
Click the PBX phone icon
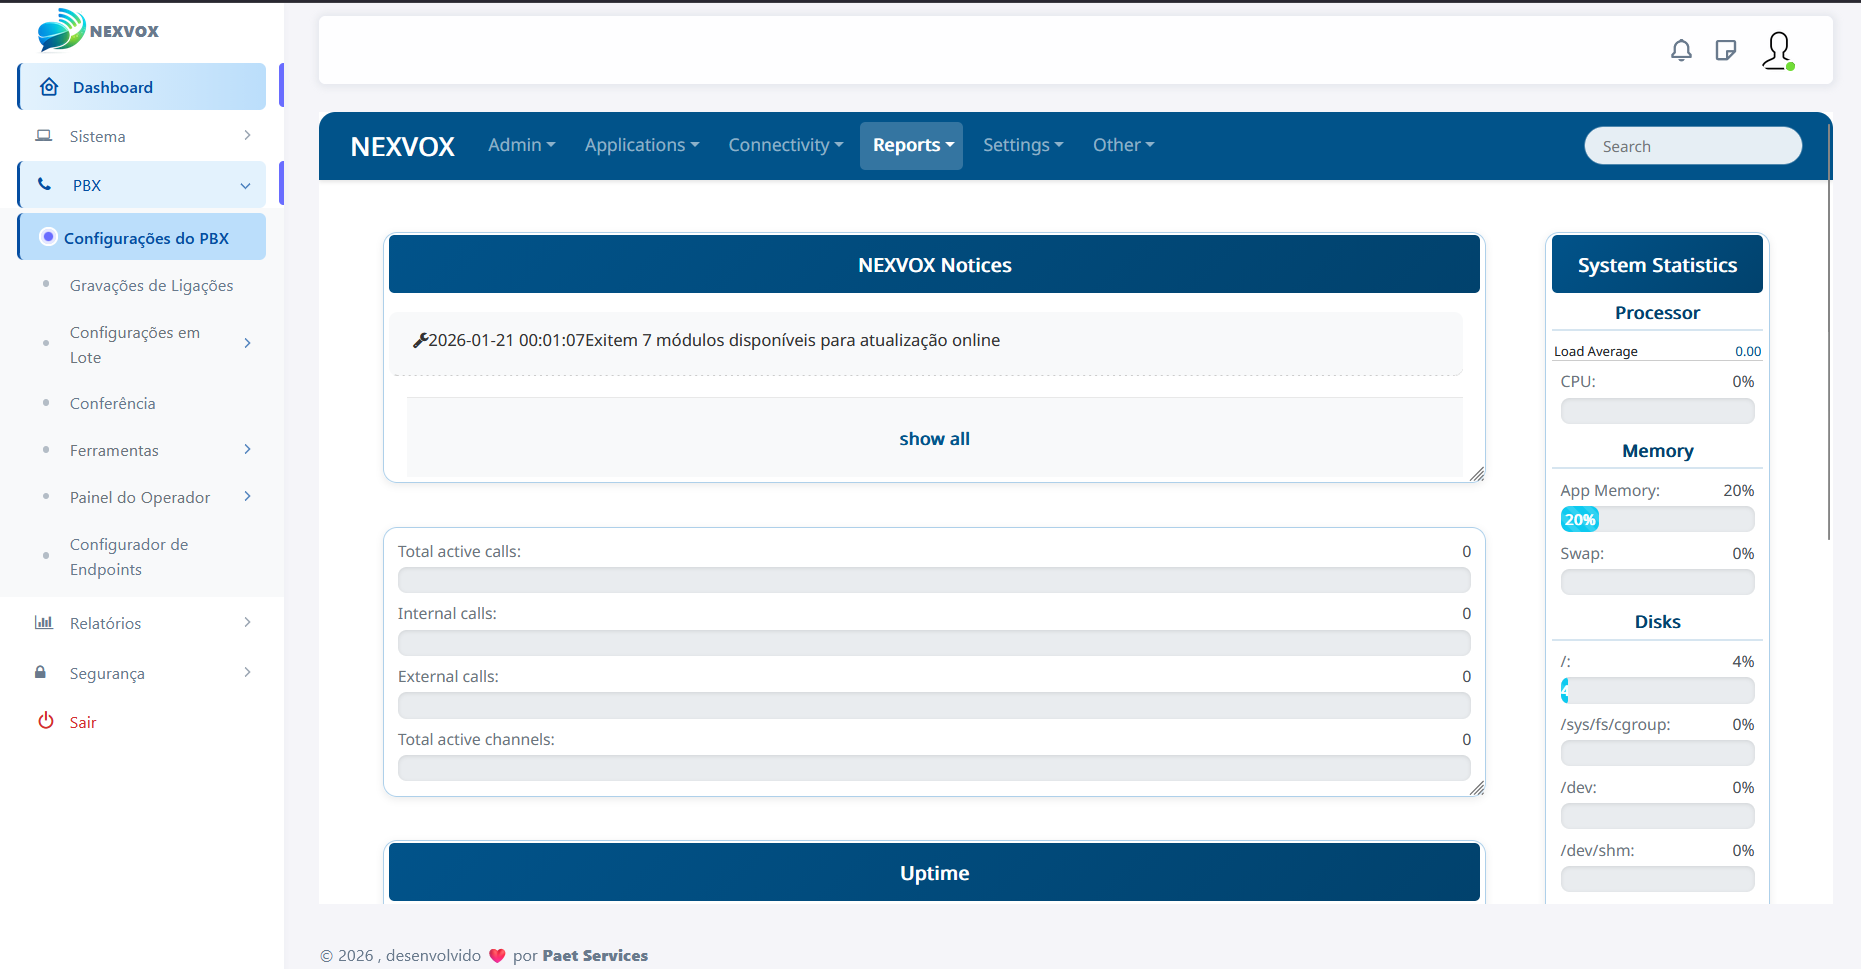pos(45,184)
